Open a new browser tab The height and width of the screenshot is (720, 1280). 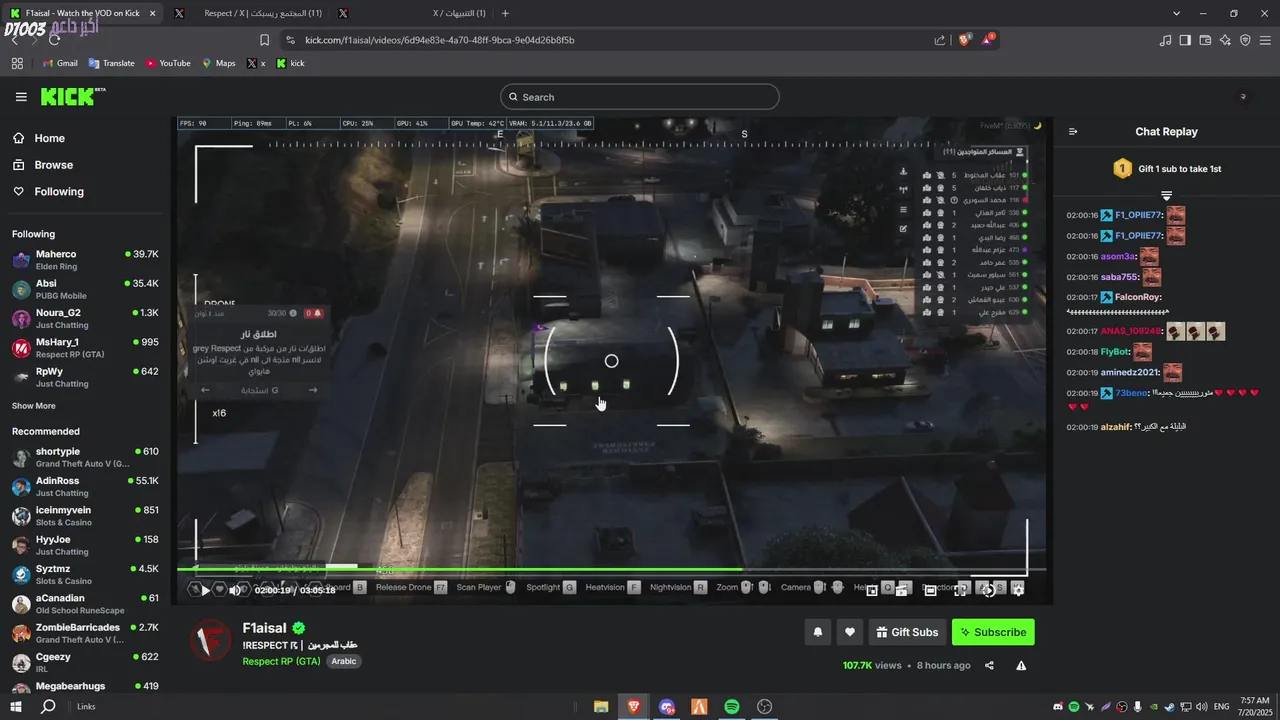tap(505, 13)
